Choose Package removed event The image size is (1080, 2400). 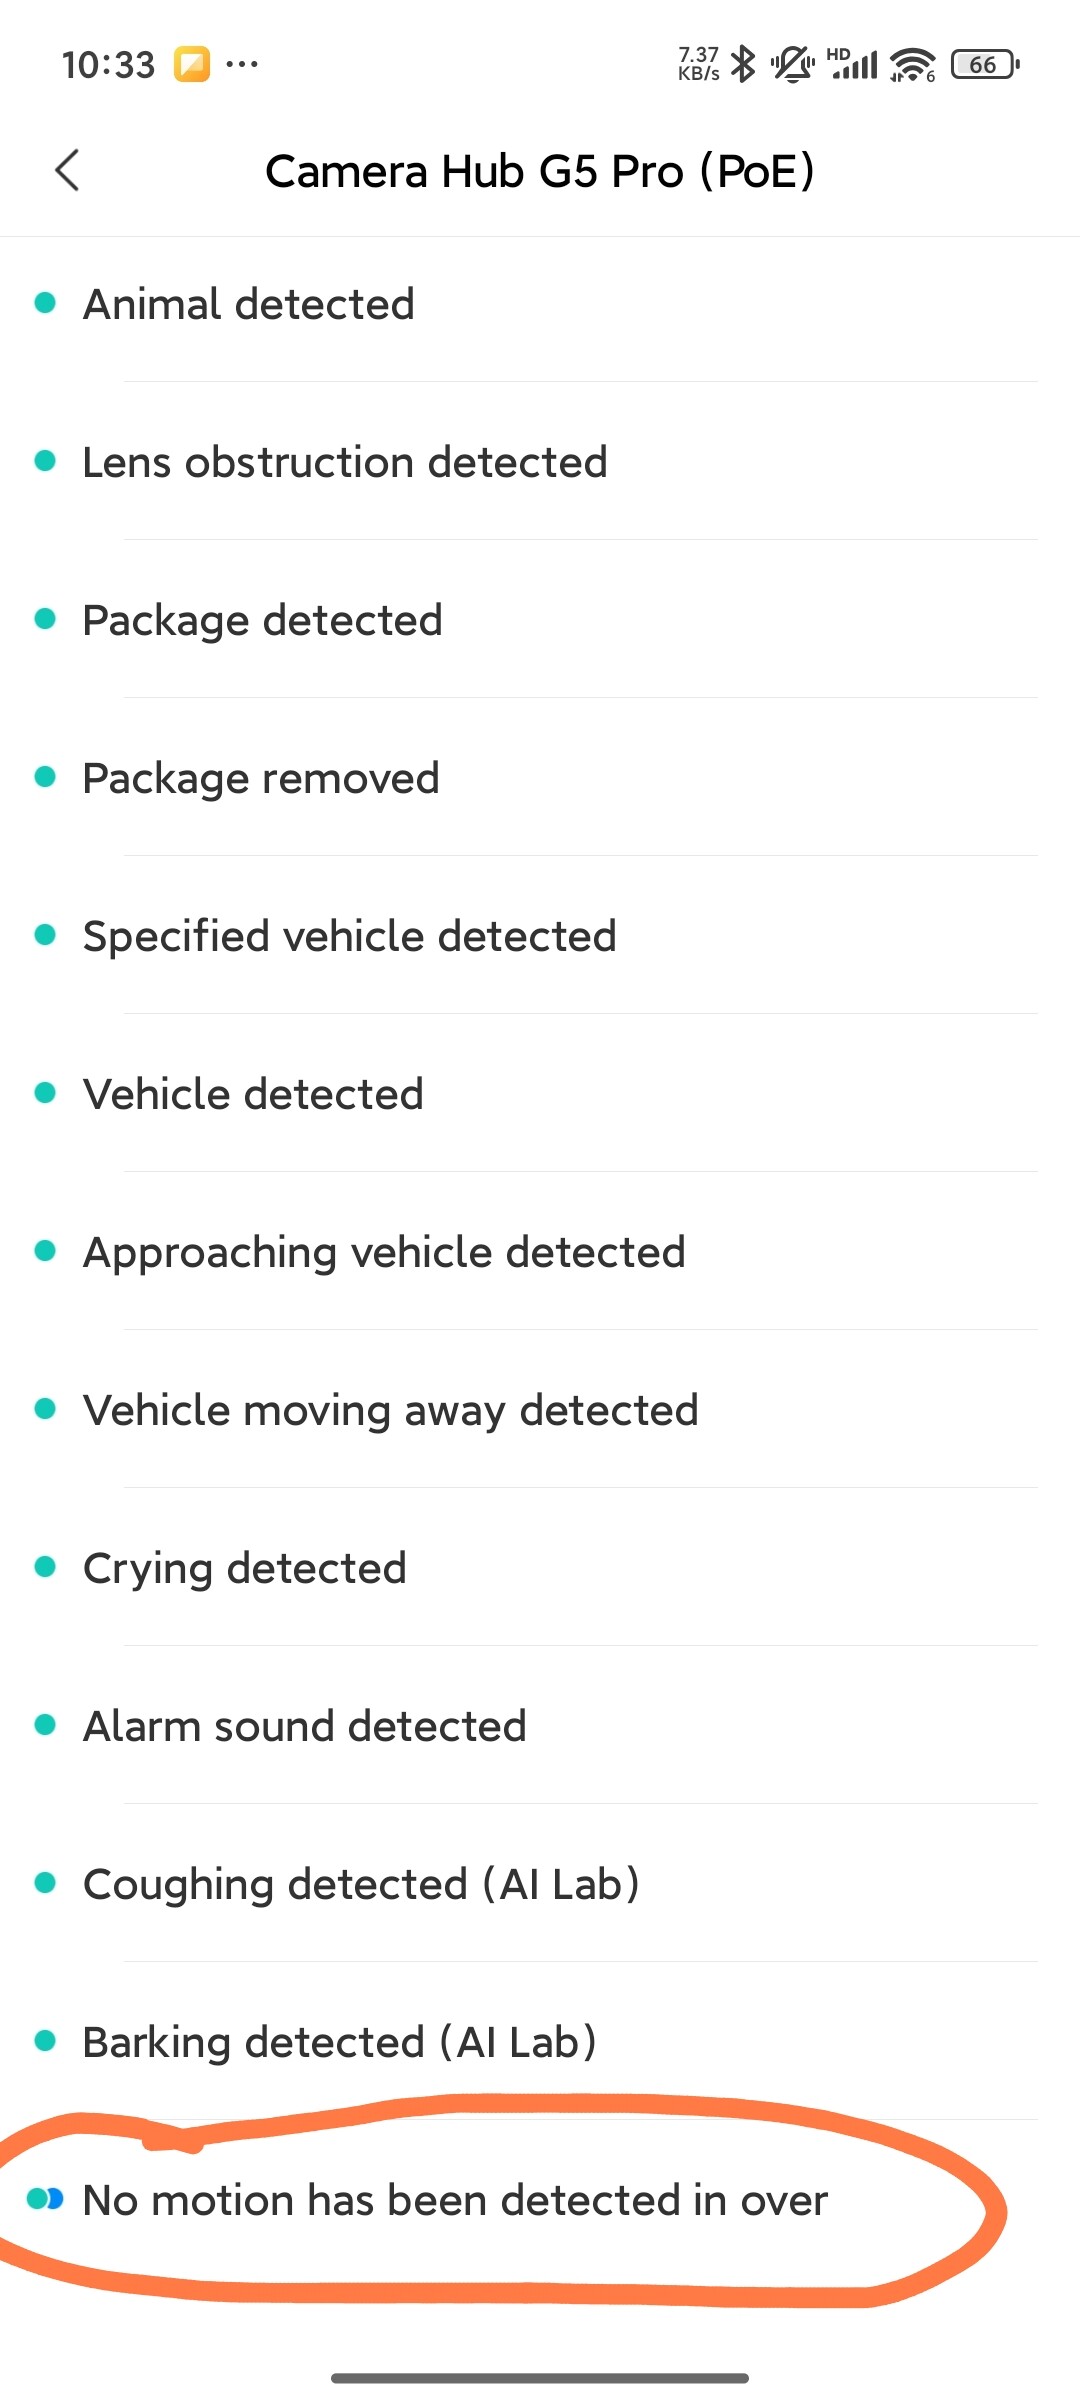(261, 778)
